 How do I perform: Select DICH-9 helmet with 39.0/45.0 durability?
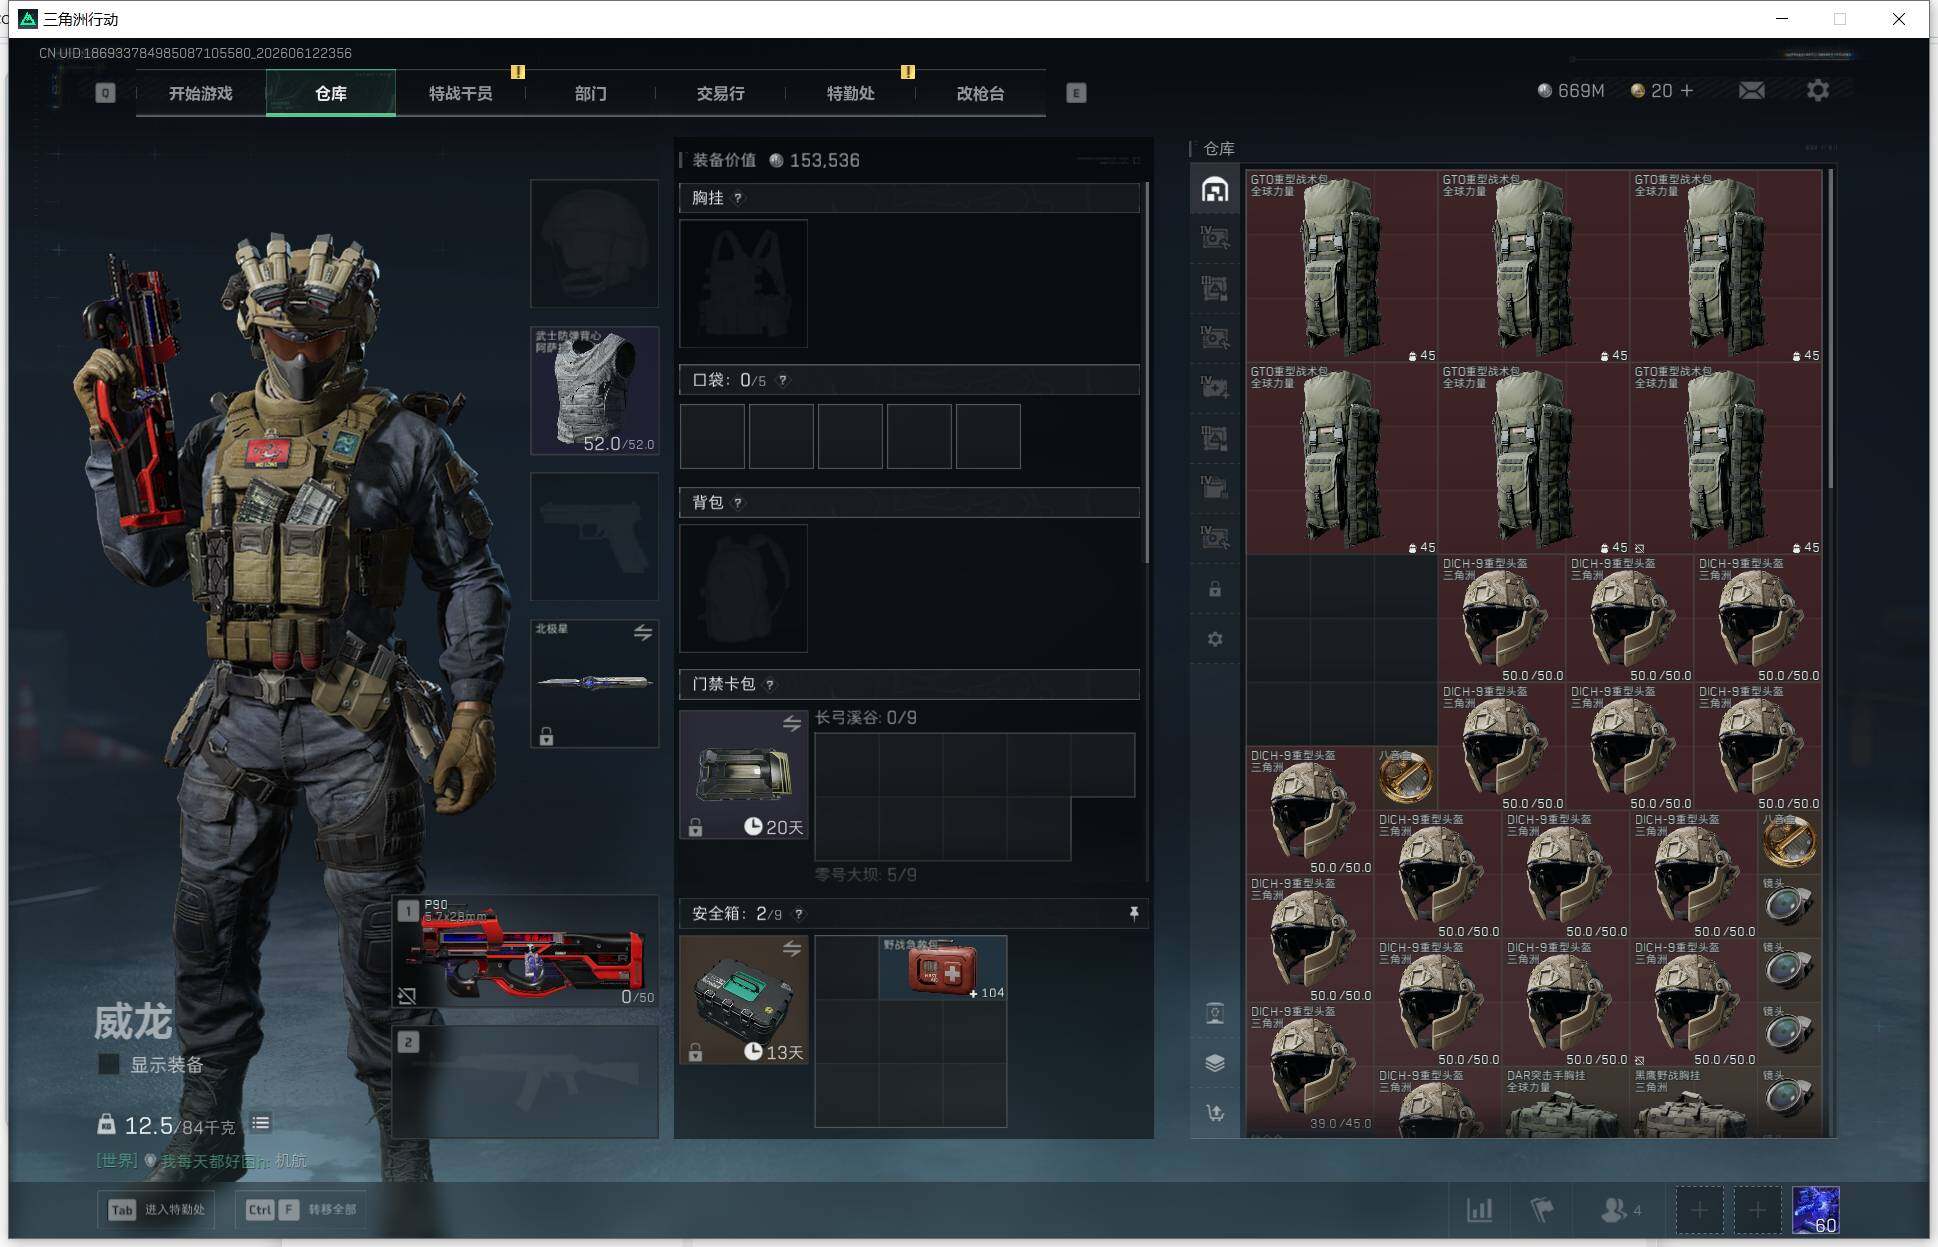point(1310,1069)
